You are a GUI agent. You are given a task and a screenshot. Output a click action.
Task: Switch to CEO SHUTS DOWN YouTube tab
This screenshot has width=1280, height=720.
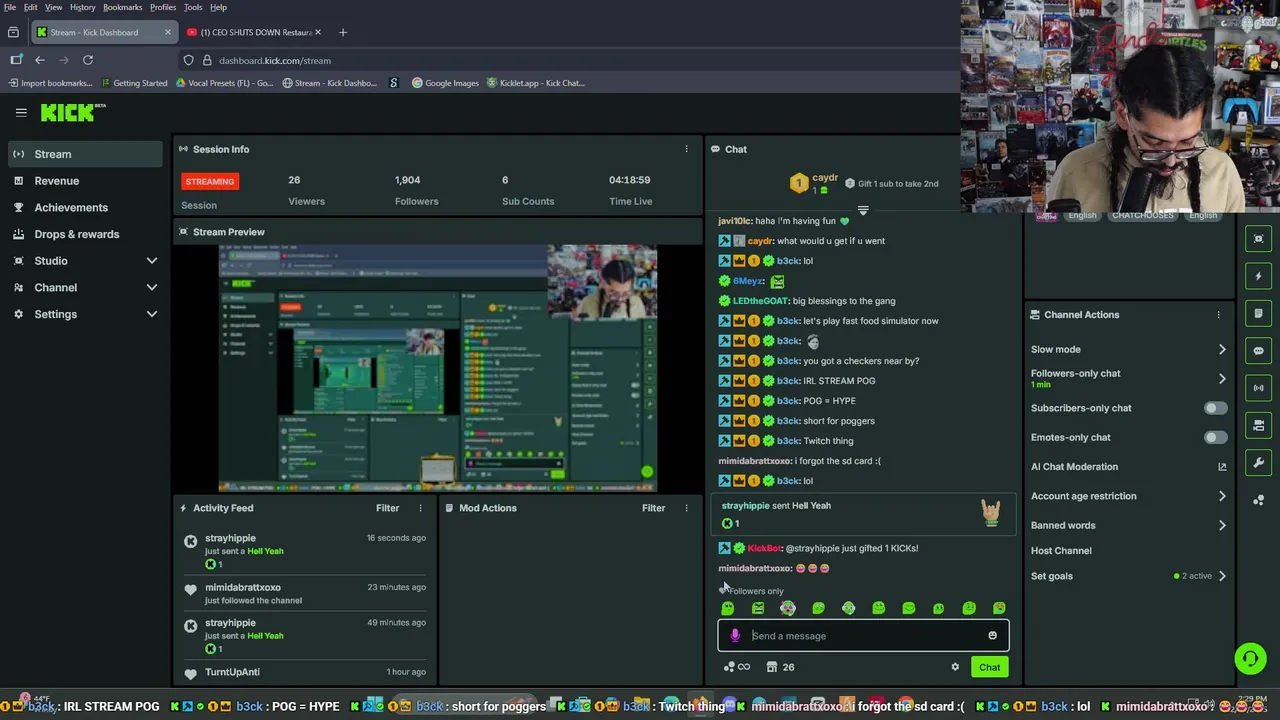pyautogui.click(x=254, y=32)
